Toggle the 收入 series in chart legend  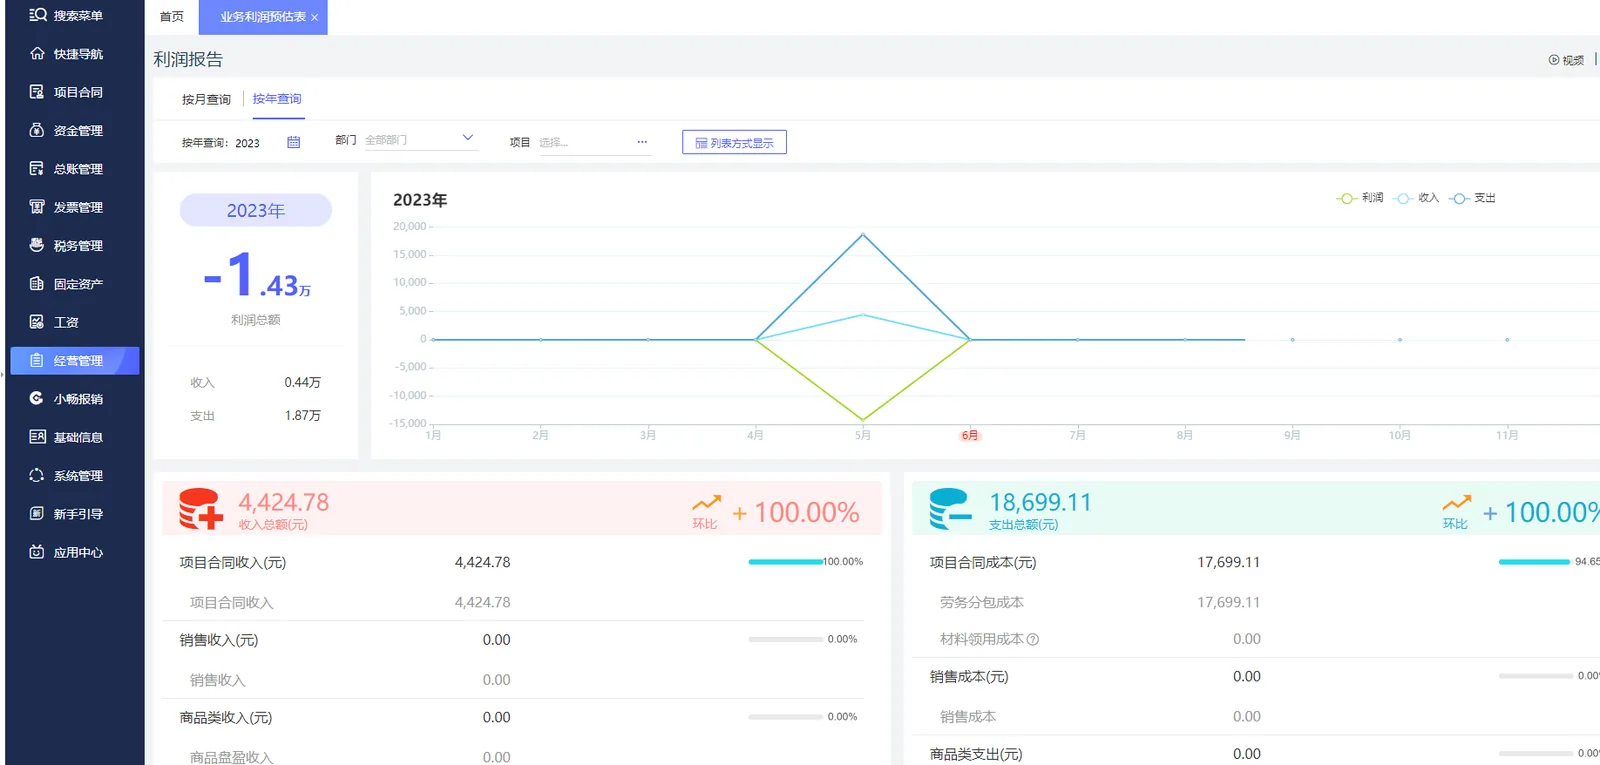[1416, 198]
